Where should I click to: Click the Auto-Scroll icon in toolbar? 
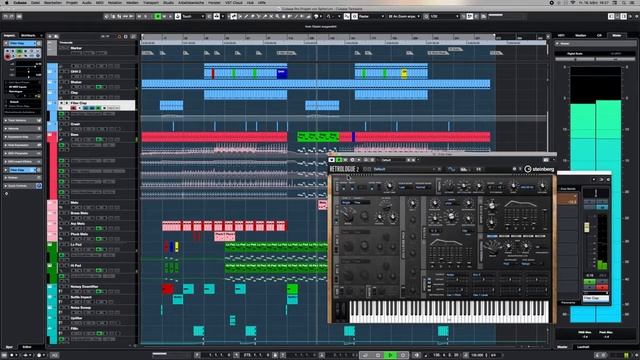click(x=217, y=16)
